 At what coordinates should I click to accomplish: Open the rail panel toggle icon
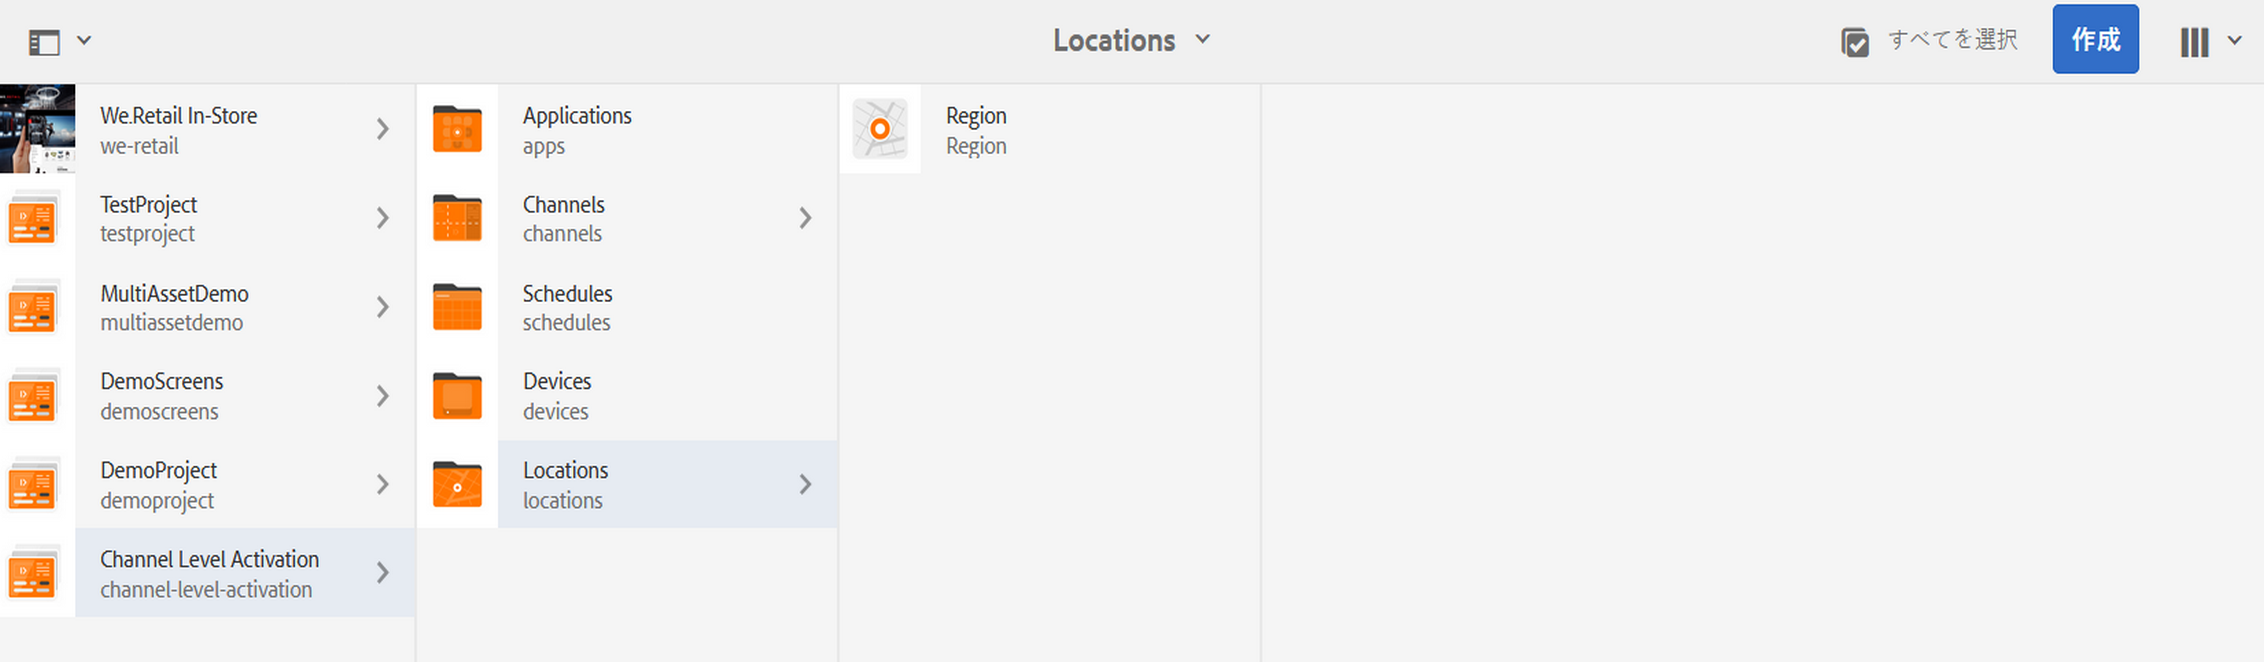point(44,42)
